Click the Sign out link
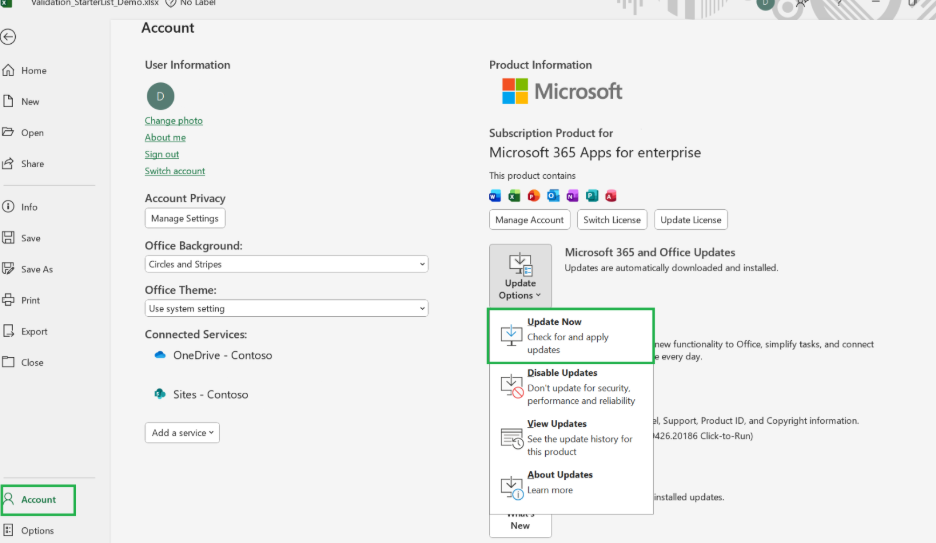The width and height of the screenshot is (936, 543). click(162, 154)
